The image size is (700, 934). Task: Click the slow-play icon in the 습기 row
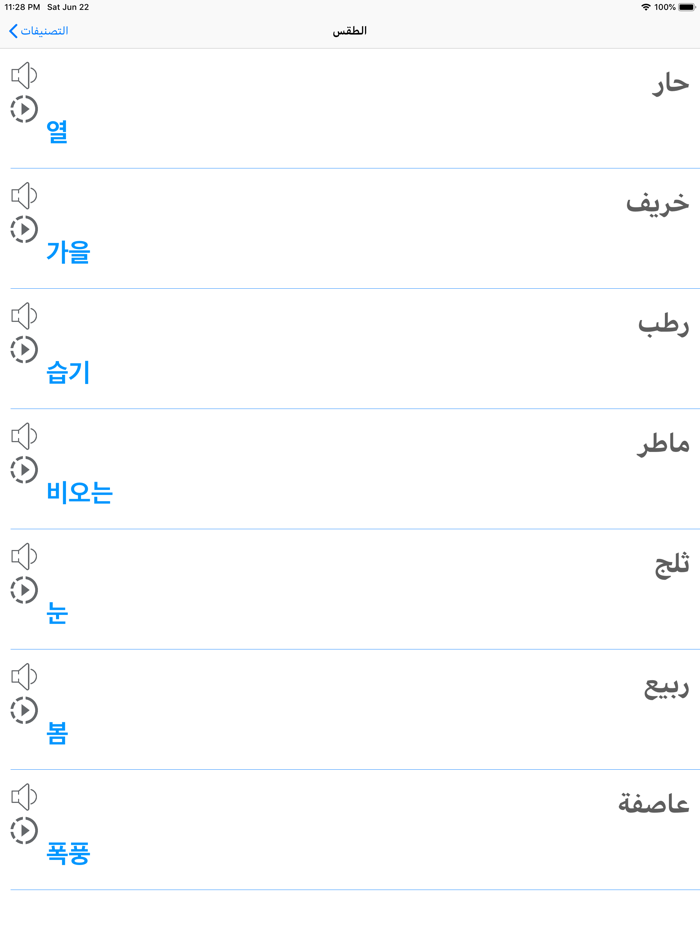tap(23, 348)
